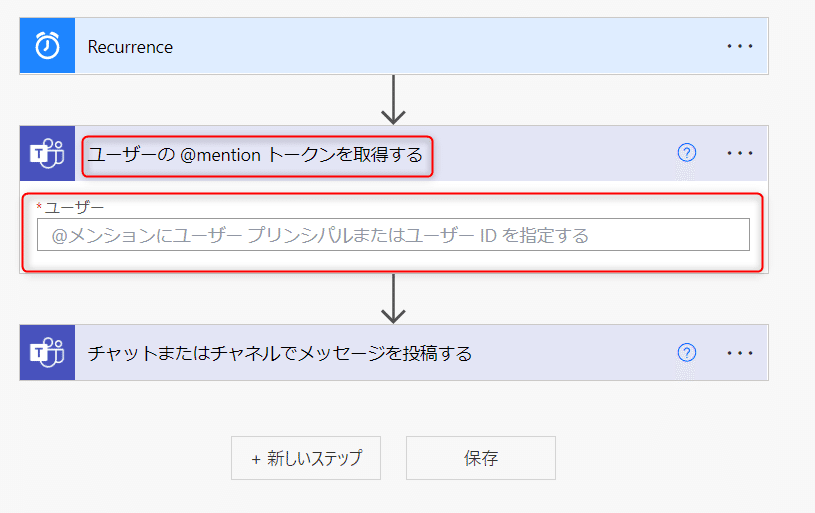The width and height of the screenshot is (815, 513).
Task: Open help for チャットまたはチャネルでメッセージを投稿する
Action: tap(687, 352)
